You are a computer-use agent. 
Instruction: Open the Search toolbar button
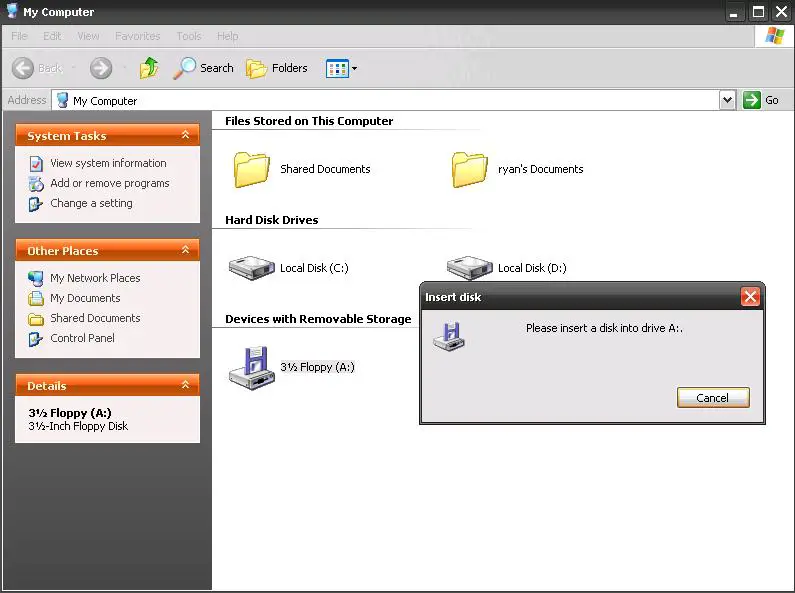(x=203, y=68)
